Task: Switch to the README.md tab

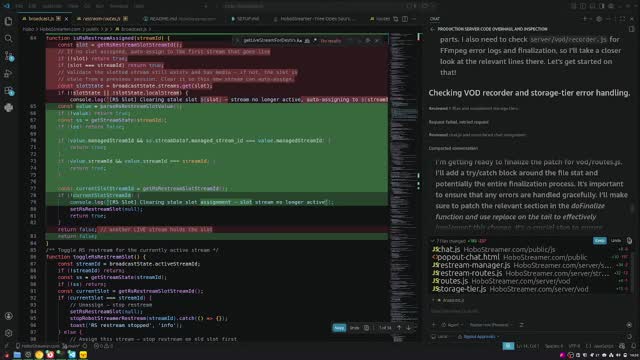Action: point(179,19)
